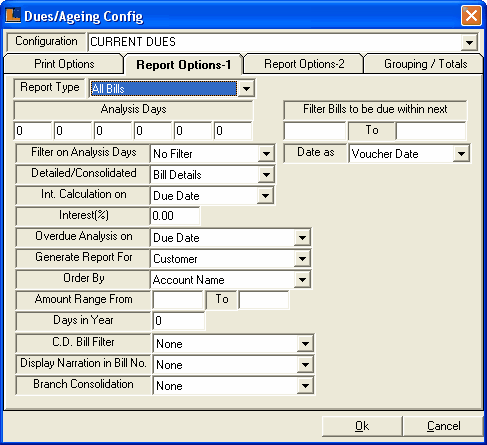Viewport: 487px width, 445px height.
Task: Click the All Bills highlighted selection
Action: point(164,89)
